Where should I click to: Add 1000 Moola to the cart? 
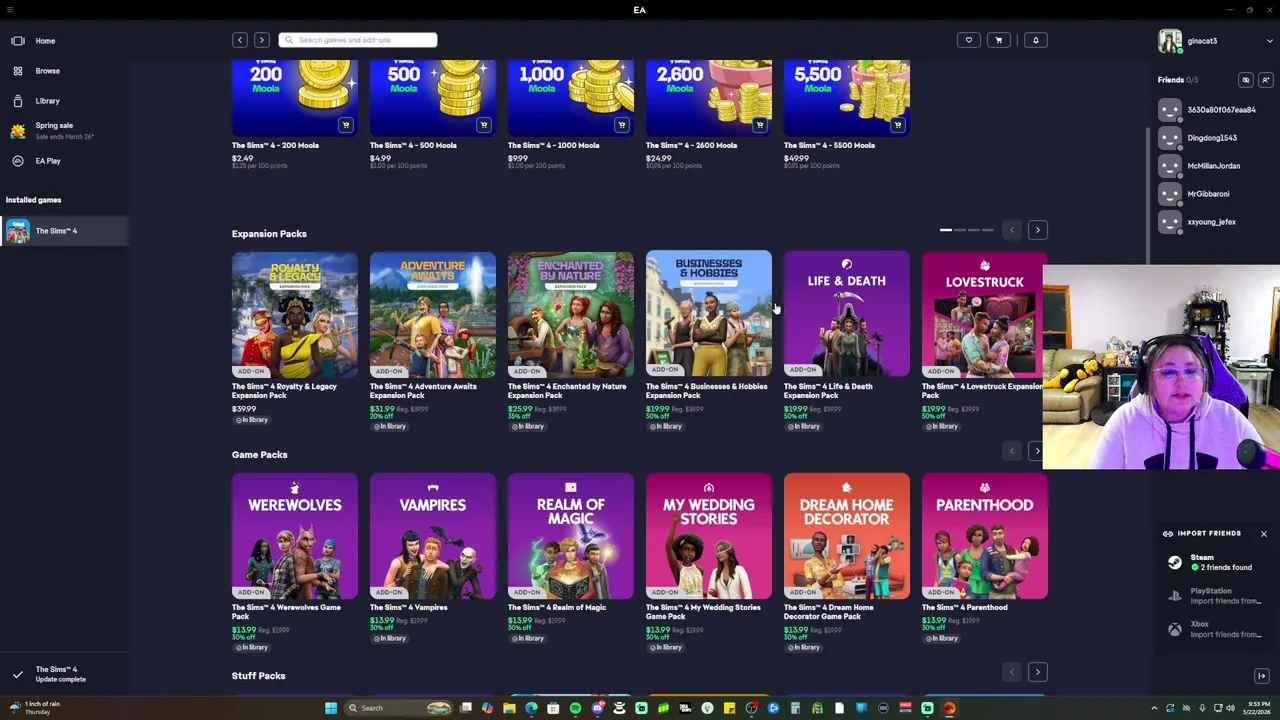pyautogui.click(x=621, y=125)
